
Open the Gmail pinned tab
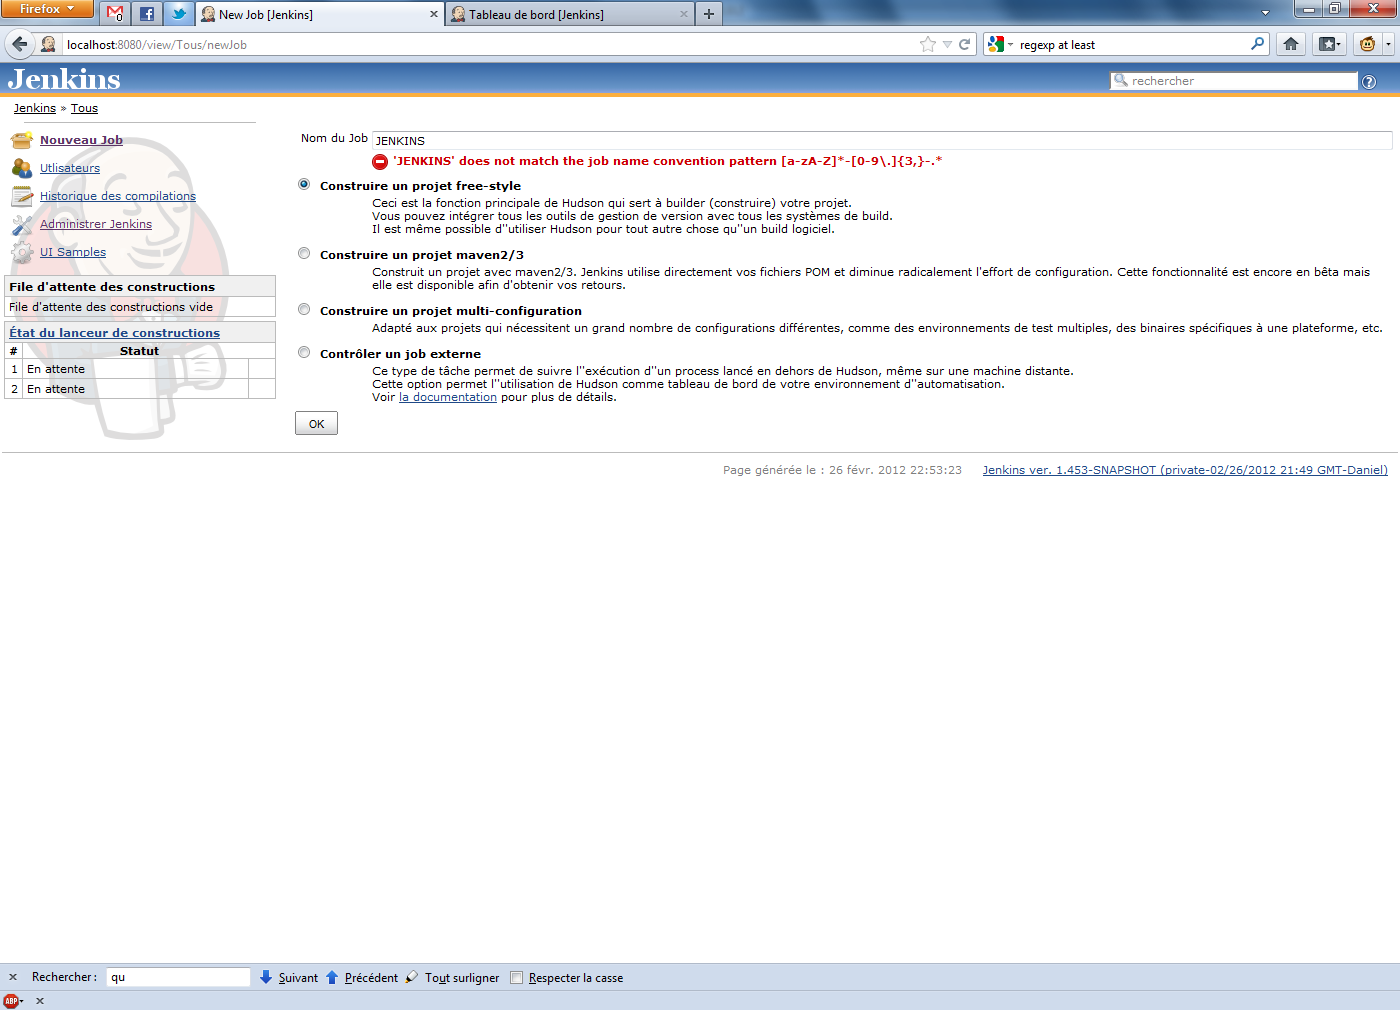coord(116,14)
